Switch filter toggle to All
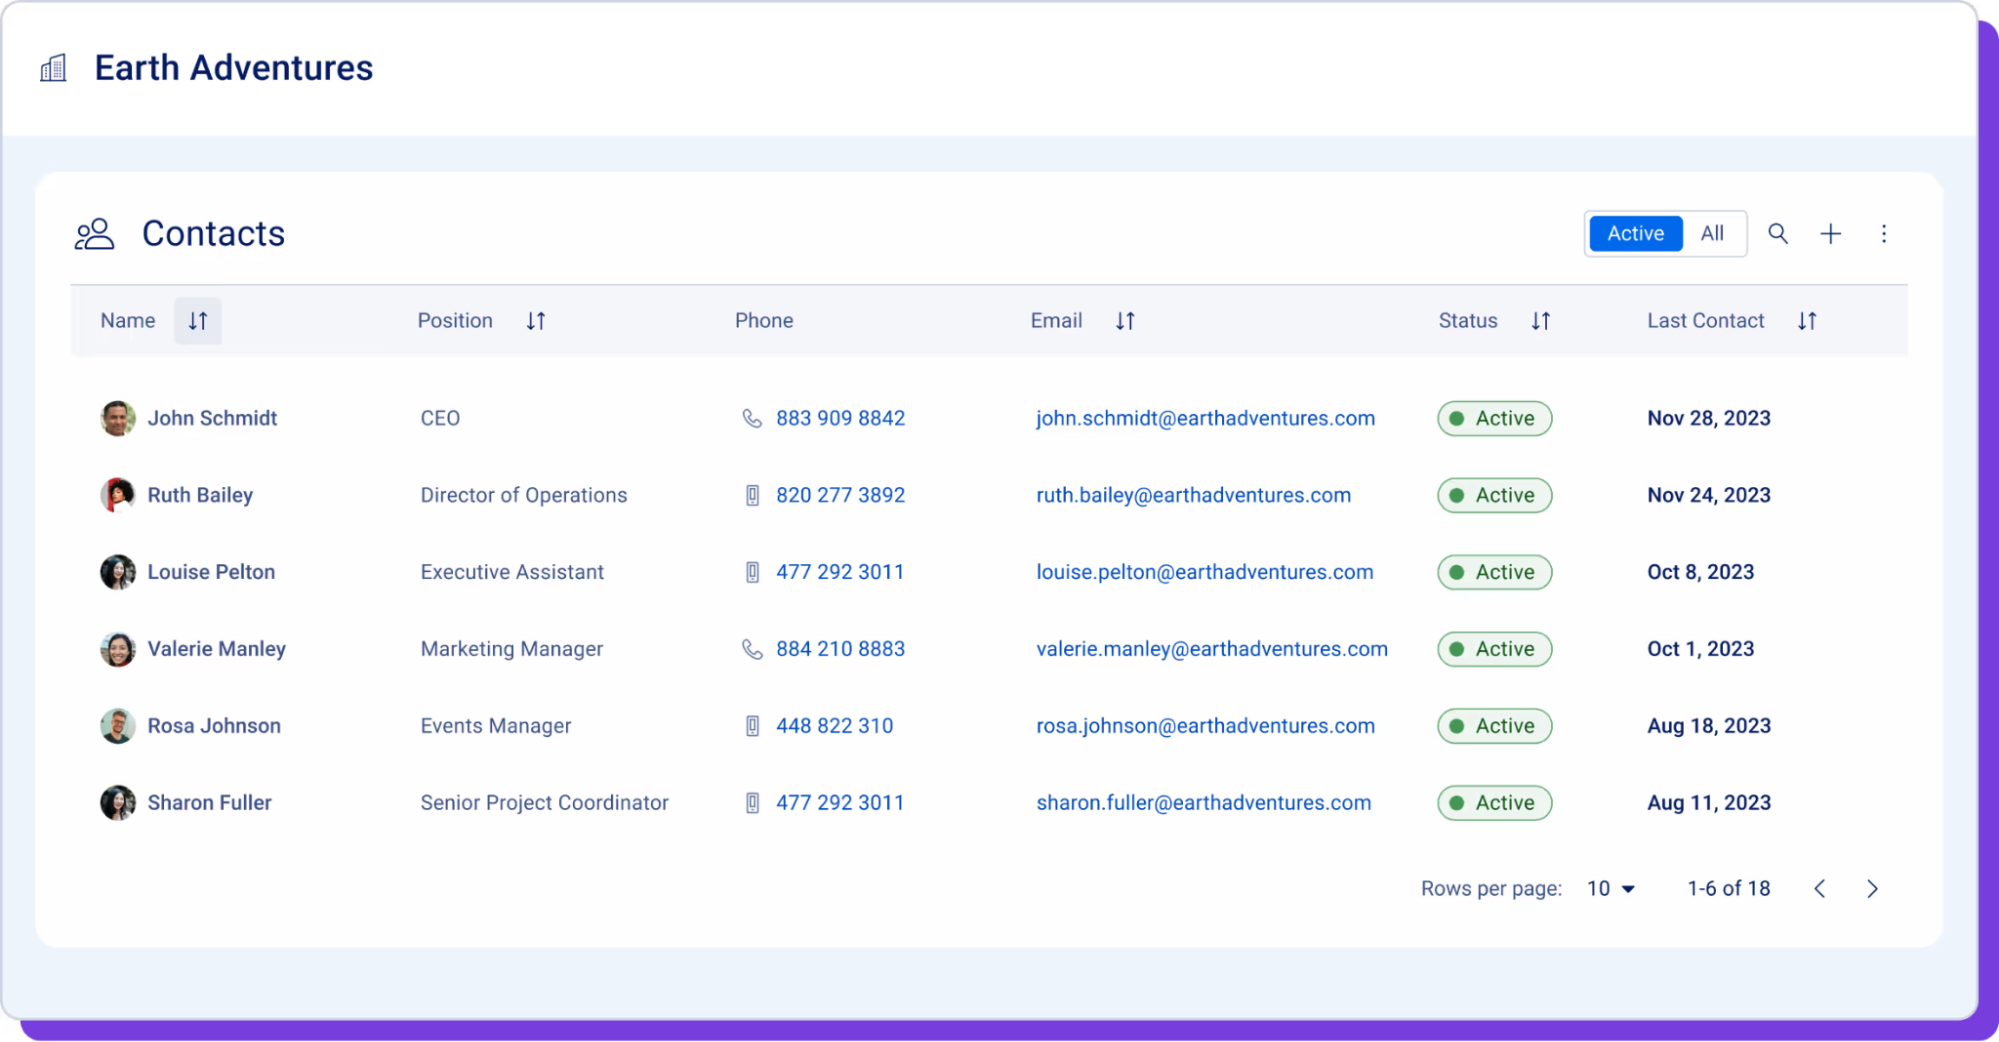 pos(1712,233)
